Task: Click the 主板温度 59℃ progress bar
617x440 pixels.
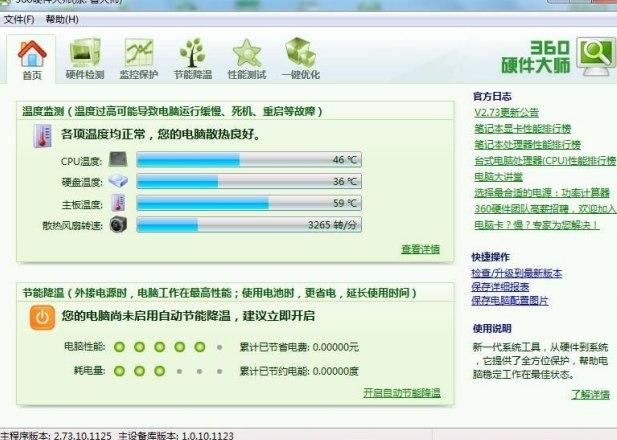Action: pyautogui.click(x=249, y=203)
